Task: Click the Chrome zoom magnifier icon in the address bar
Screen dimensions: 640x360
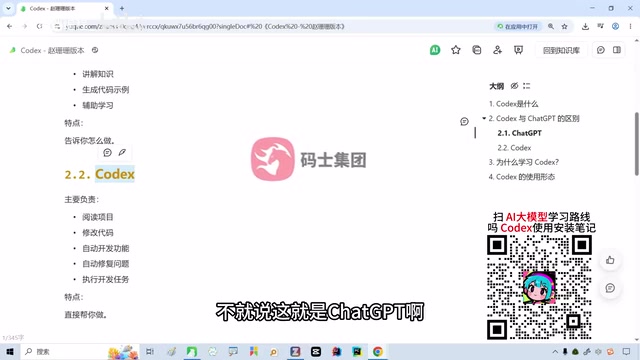Action: pyautogui.click(x=551, y=27)
